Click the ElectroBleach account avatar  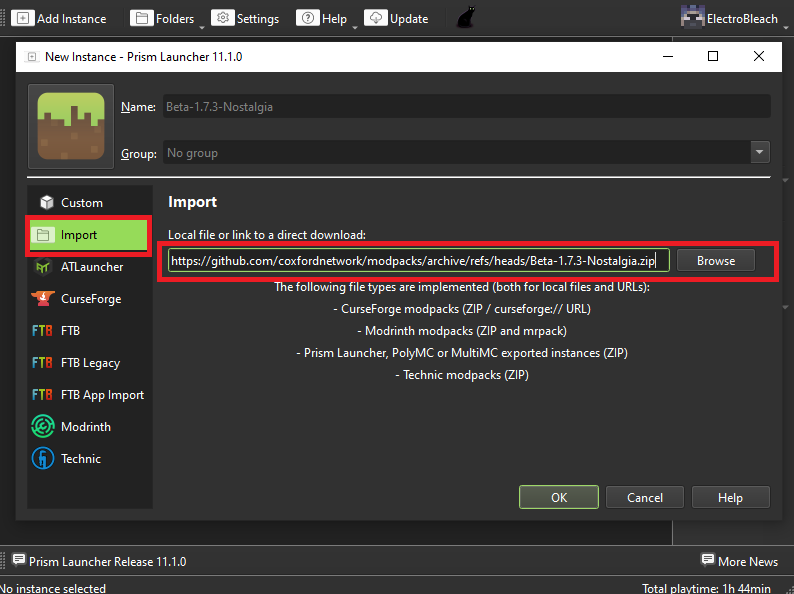coord(692,18)
